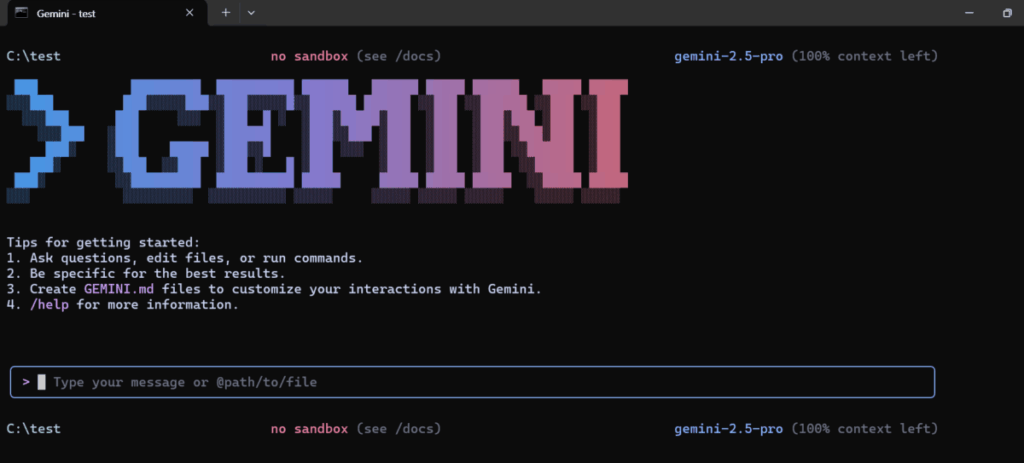The width and height of the screenshot is (1024, 463).
Task: Click the terminal icon on the Gemini tab
Action: [22, 12]
